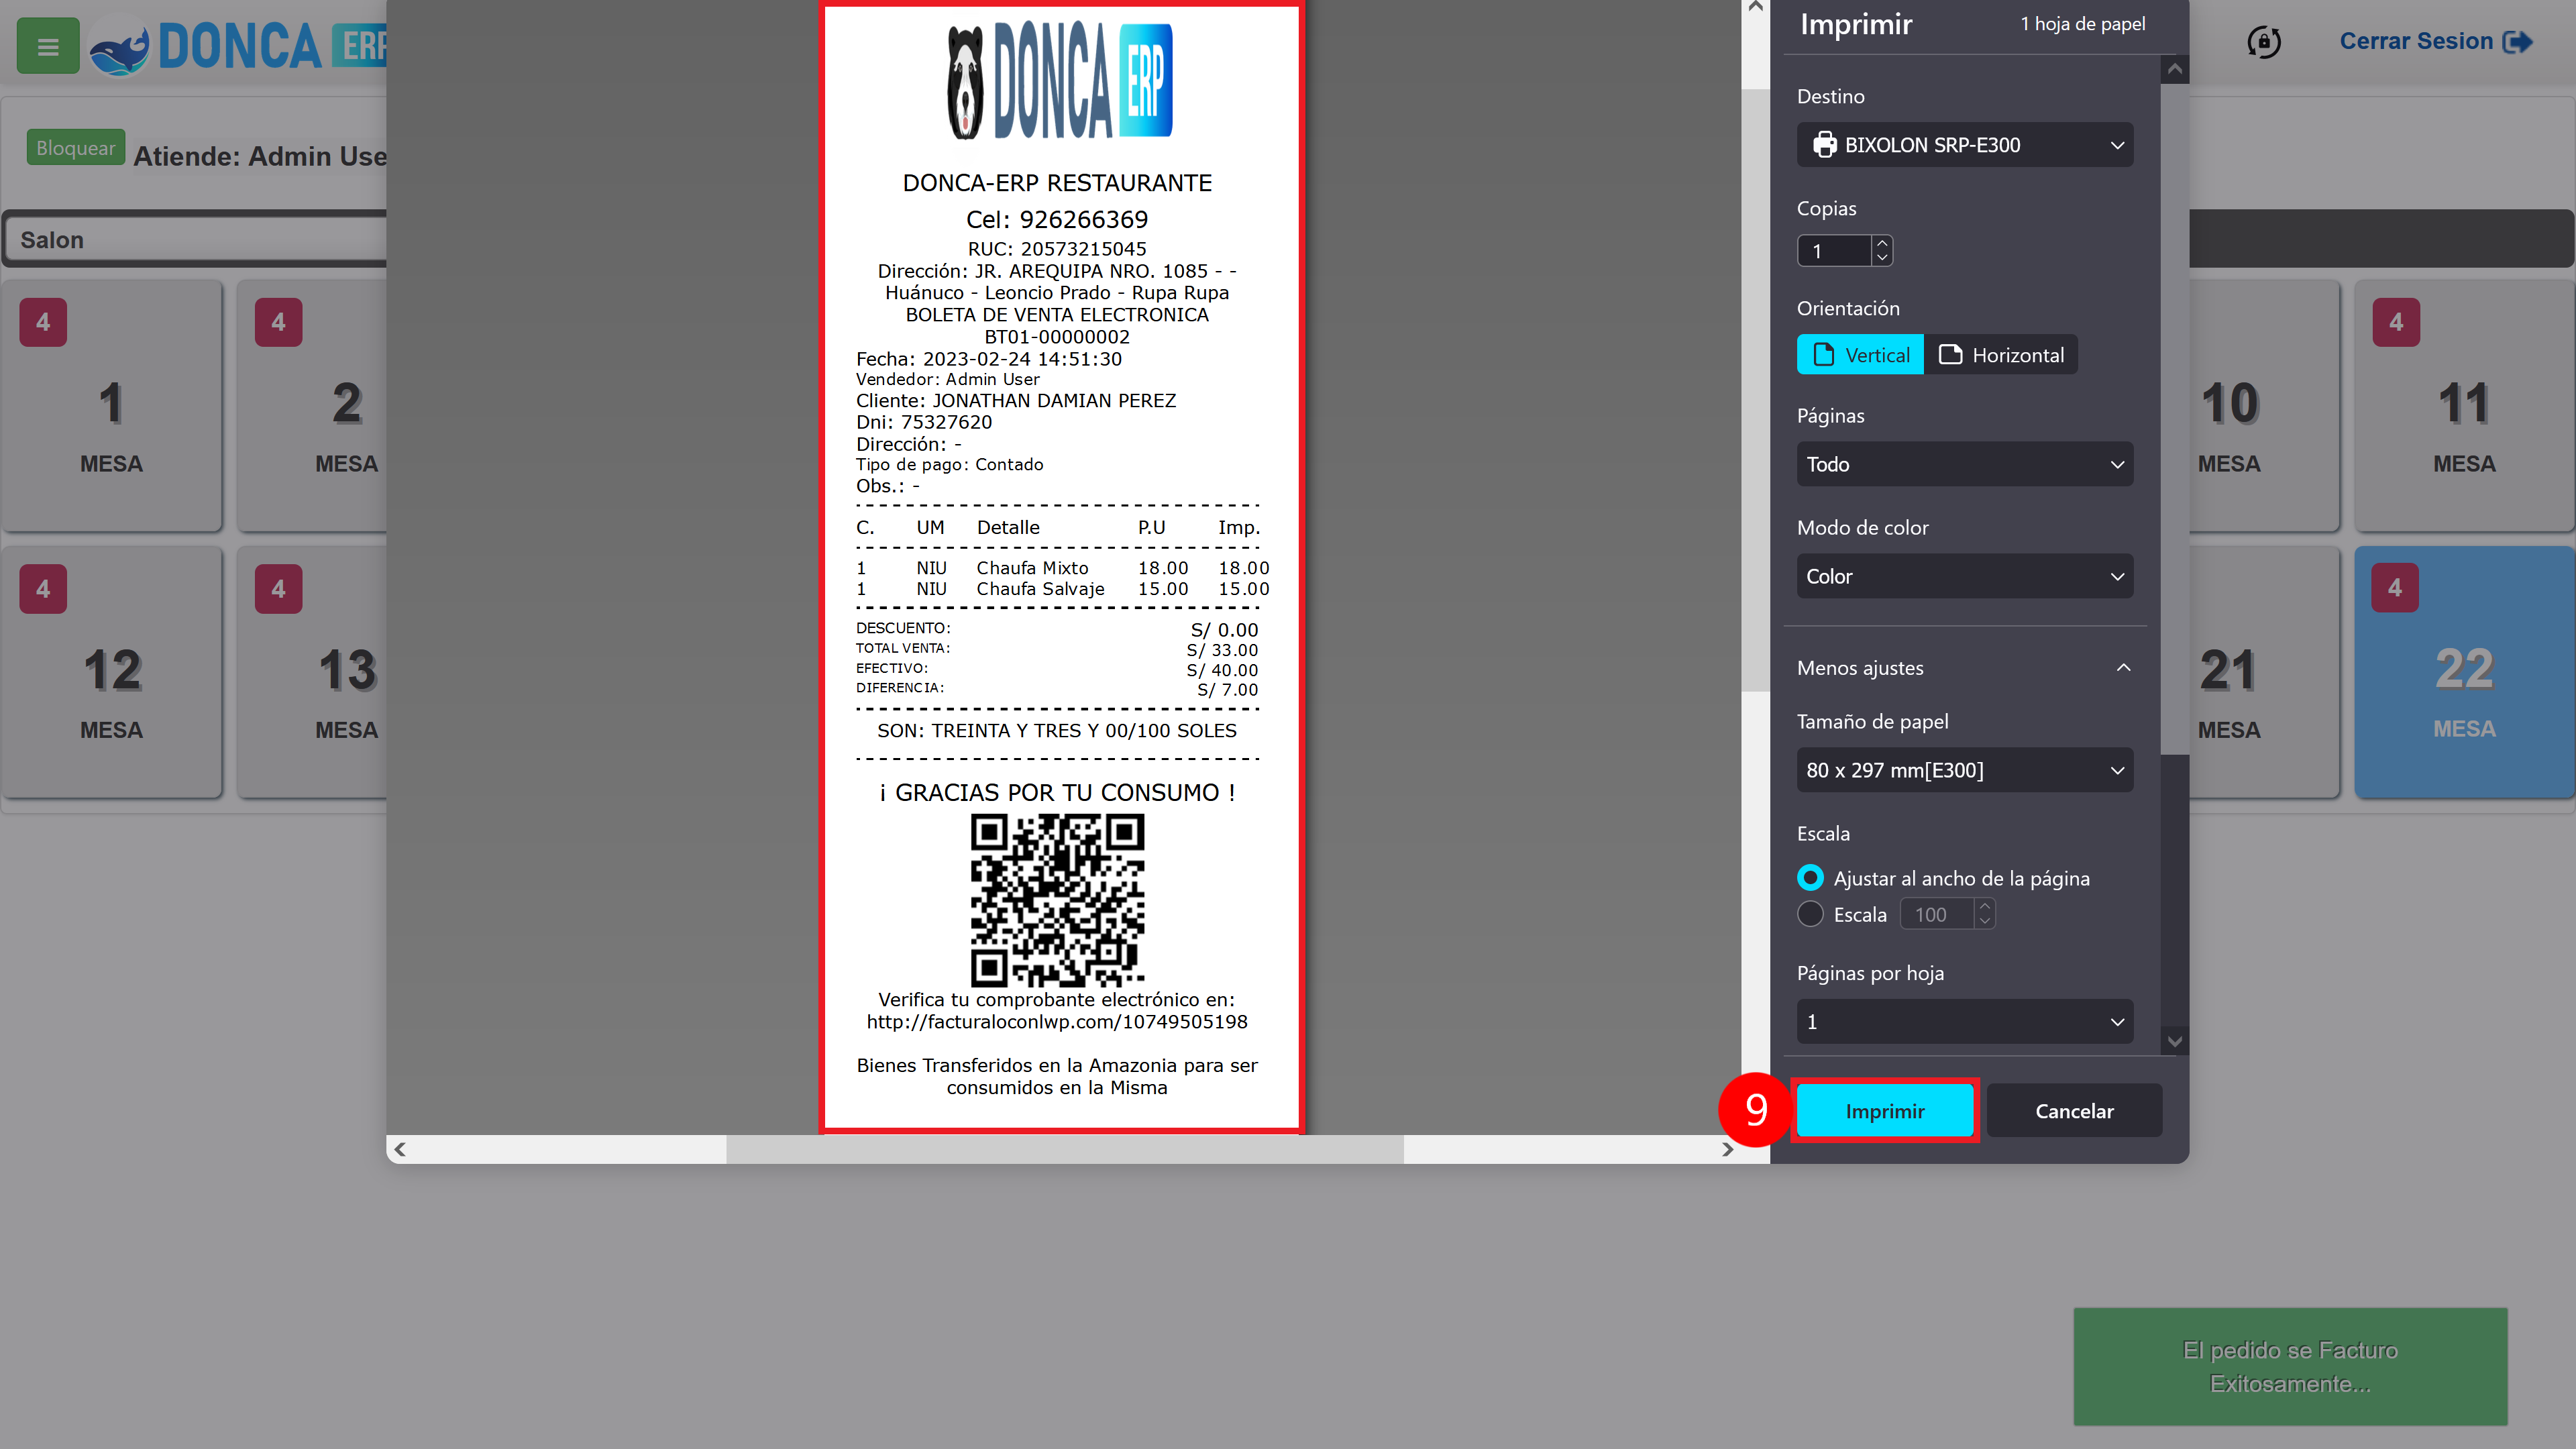
Task: Open Mesa 12 table card
Action: coord(111,671)
